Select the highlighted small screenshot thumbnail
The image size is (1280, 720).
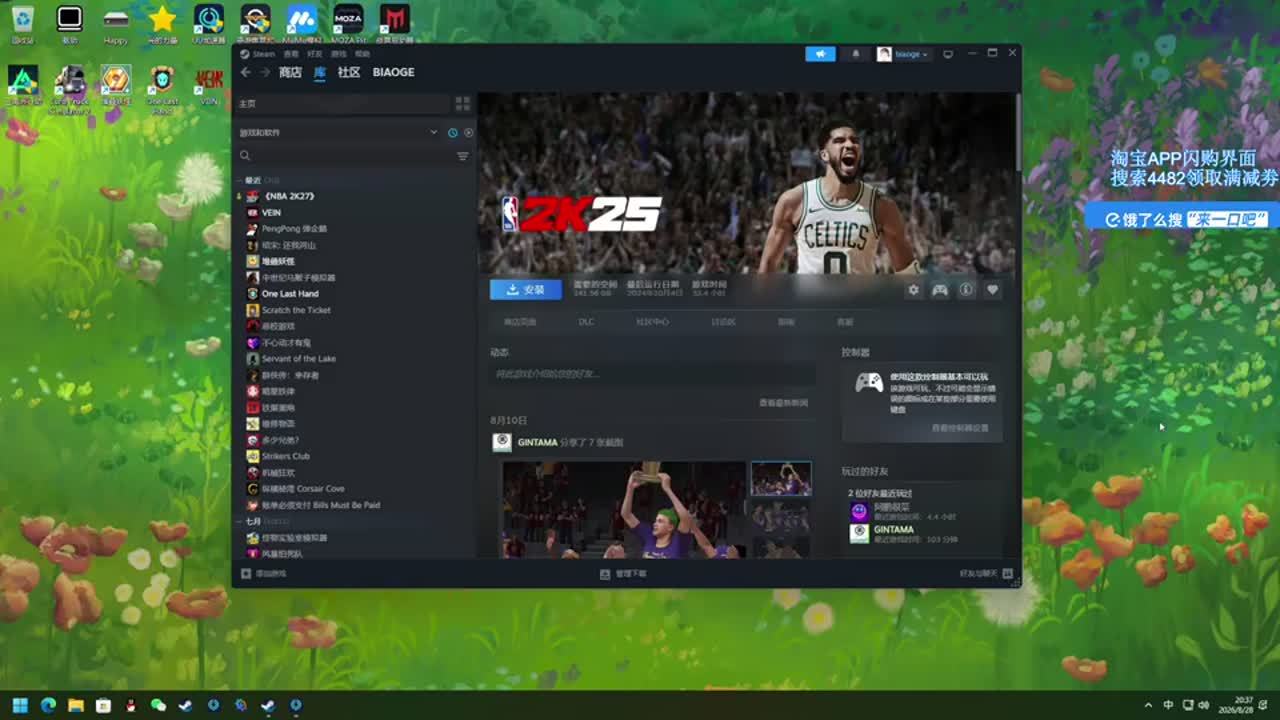[x=781, y=478]
